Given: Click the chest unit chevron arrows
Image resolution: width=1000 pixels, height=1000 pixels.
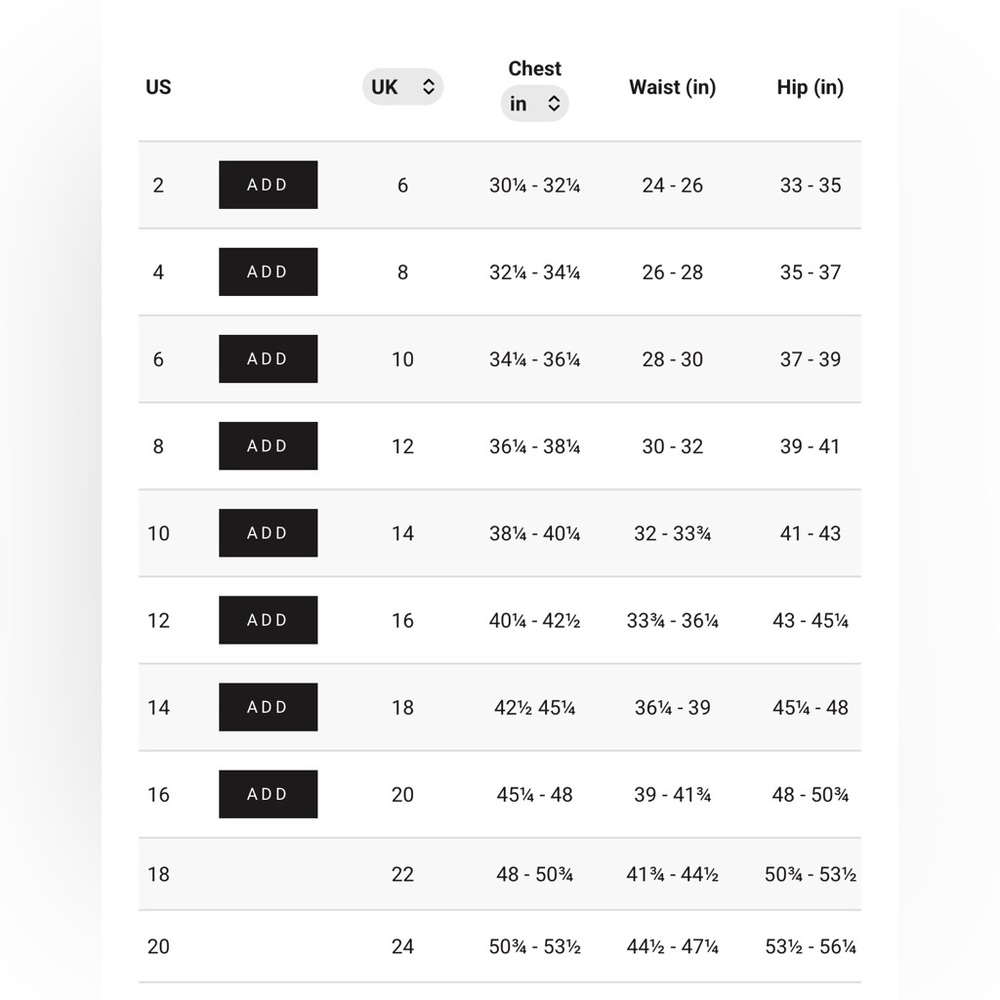Looking at the screenshot, I should click(x=554, y=103).
